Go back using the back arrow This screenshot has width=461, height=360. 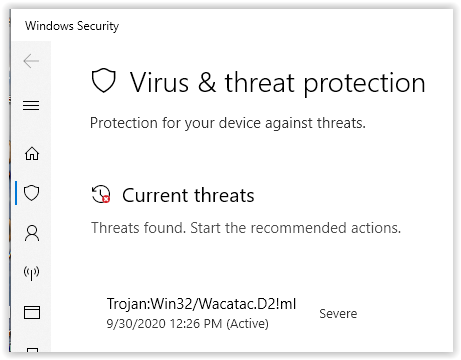[x=31, y=61]
